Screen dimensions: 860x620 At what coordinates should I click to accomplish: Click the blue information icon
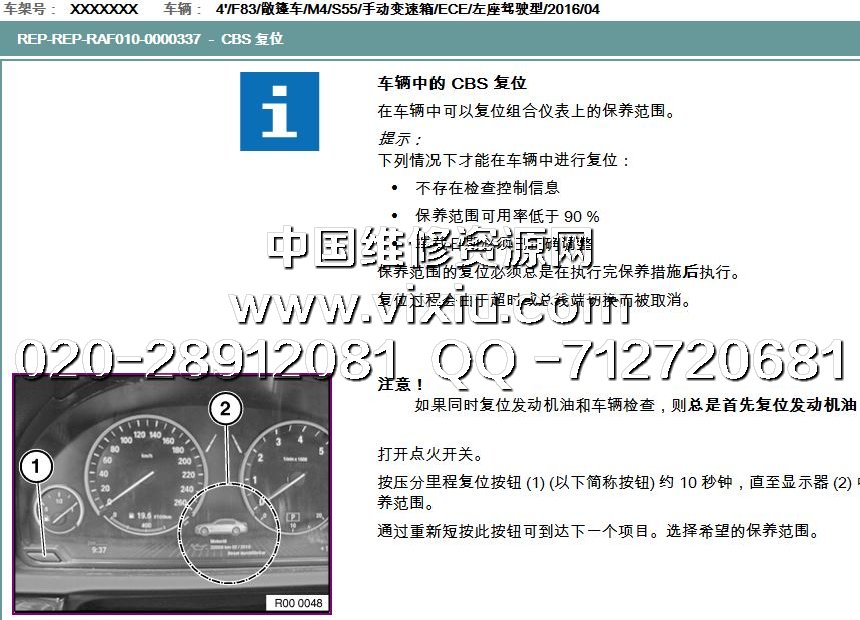point(279,111)
